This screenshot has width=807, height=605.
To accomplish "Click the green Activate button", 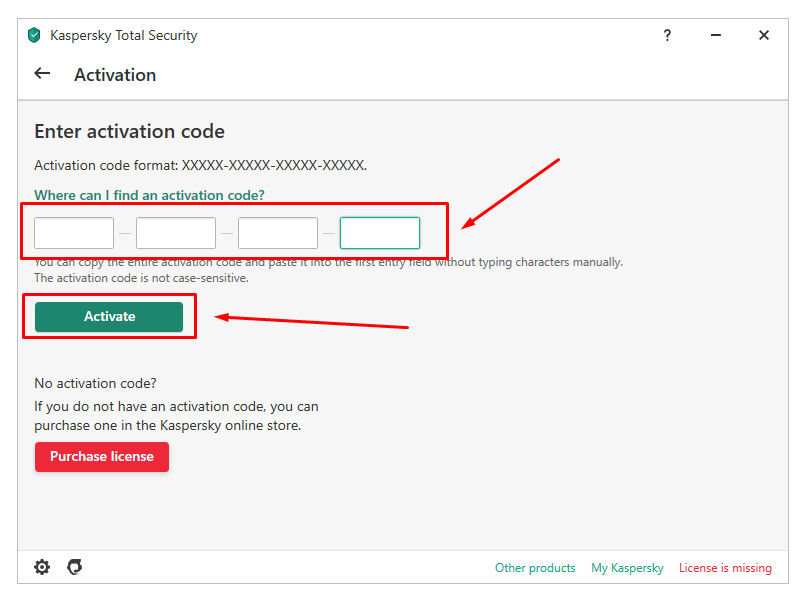I will pyautogui.click(x=109, y=316).
